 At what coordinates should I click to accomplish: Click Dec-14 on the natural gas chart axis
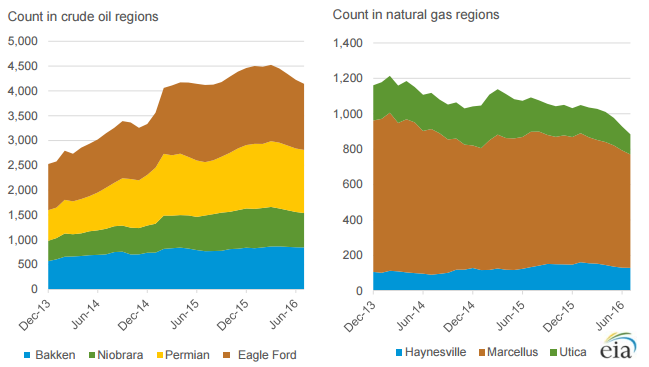[459, 317]
